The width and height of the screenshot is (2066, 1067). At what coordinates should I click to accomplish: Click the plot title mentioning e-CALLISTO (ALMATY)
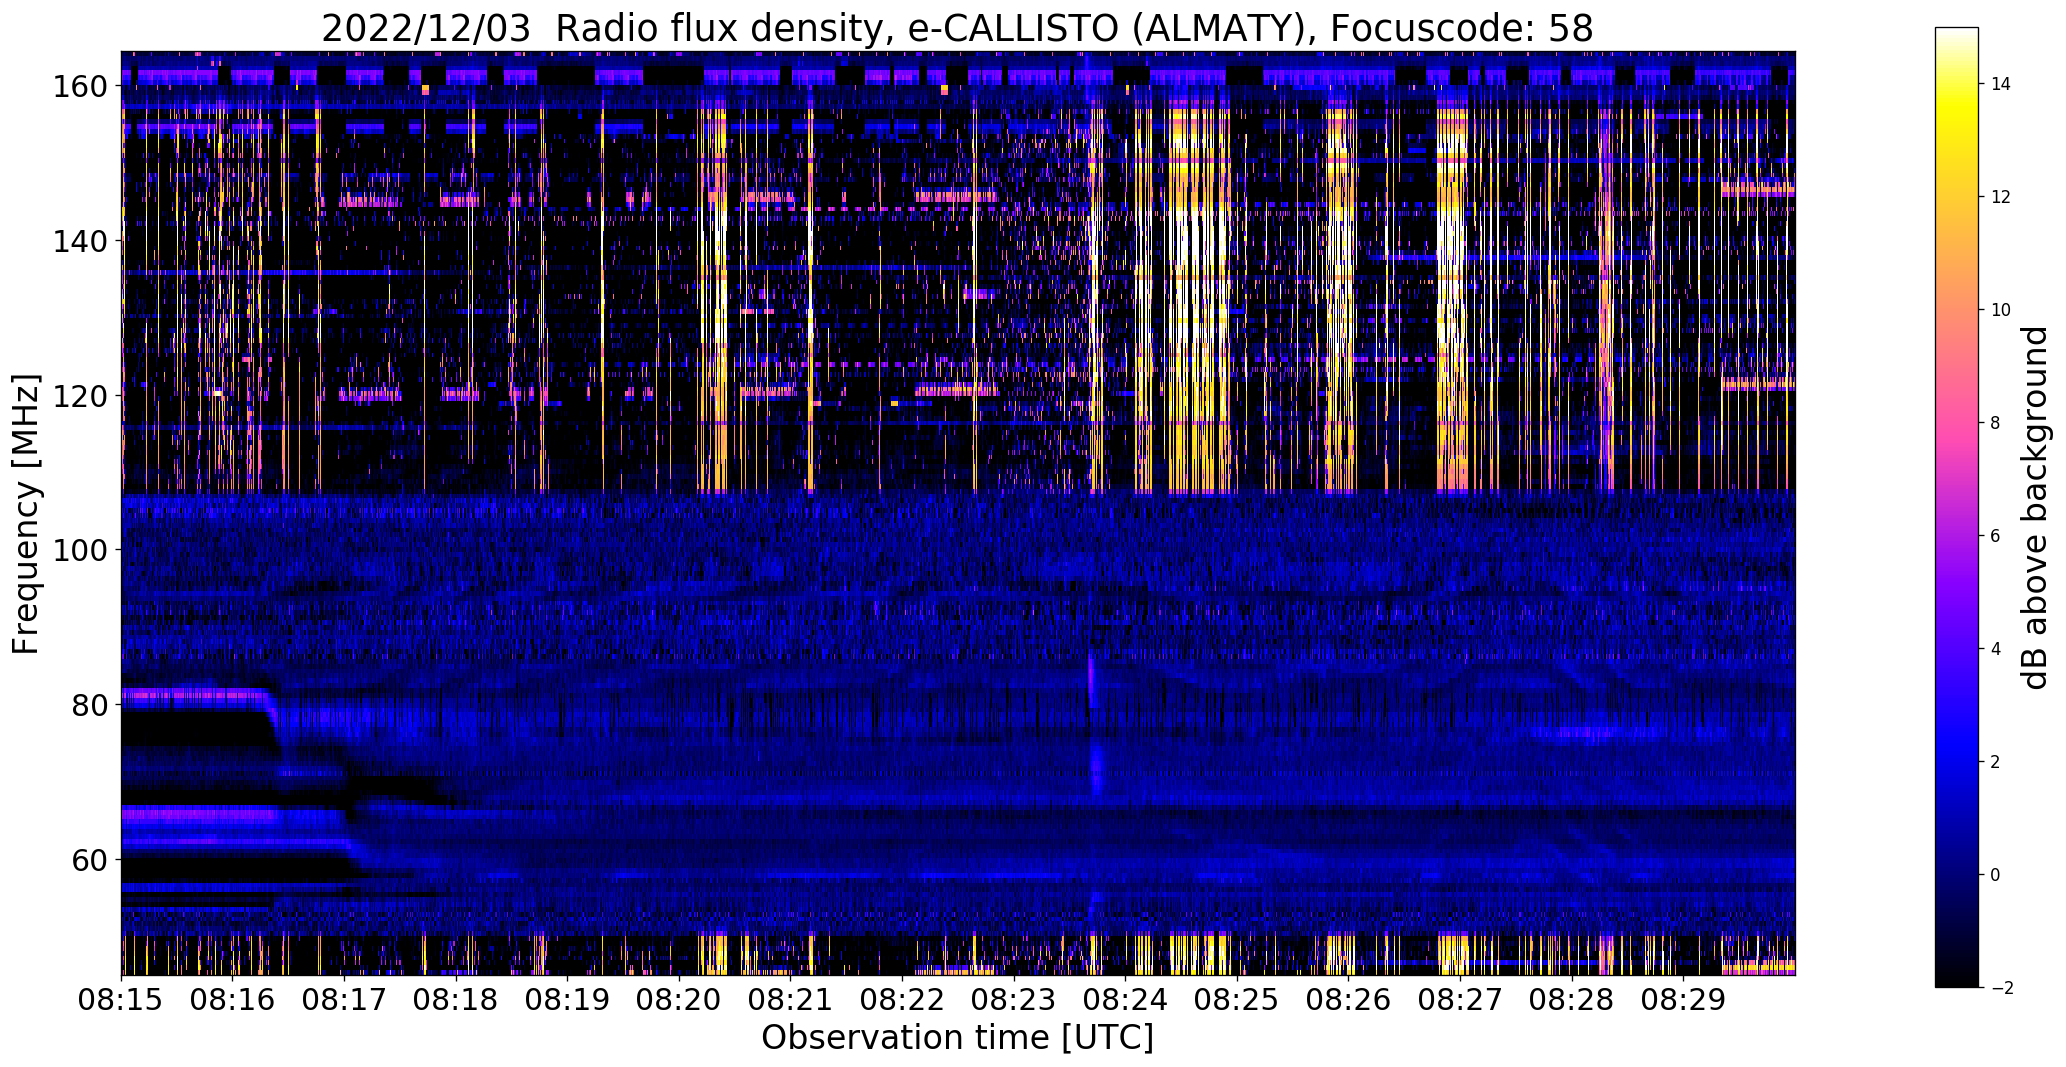(x=957, y=28)
